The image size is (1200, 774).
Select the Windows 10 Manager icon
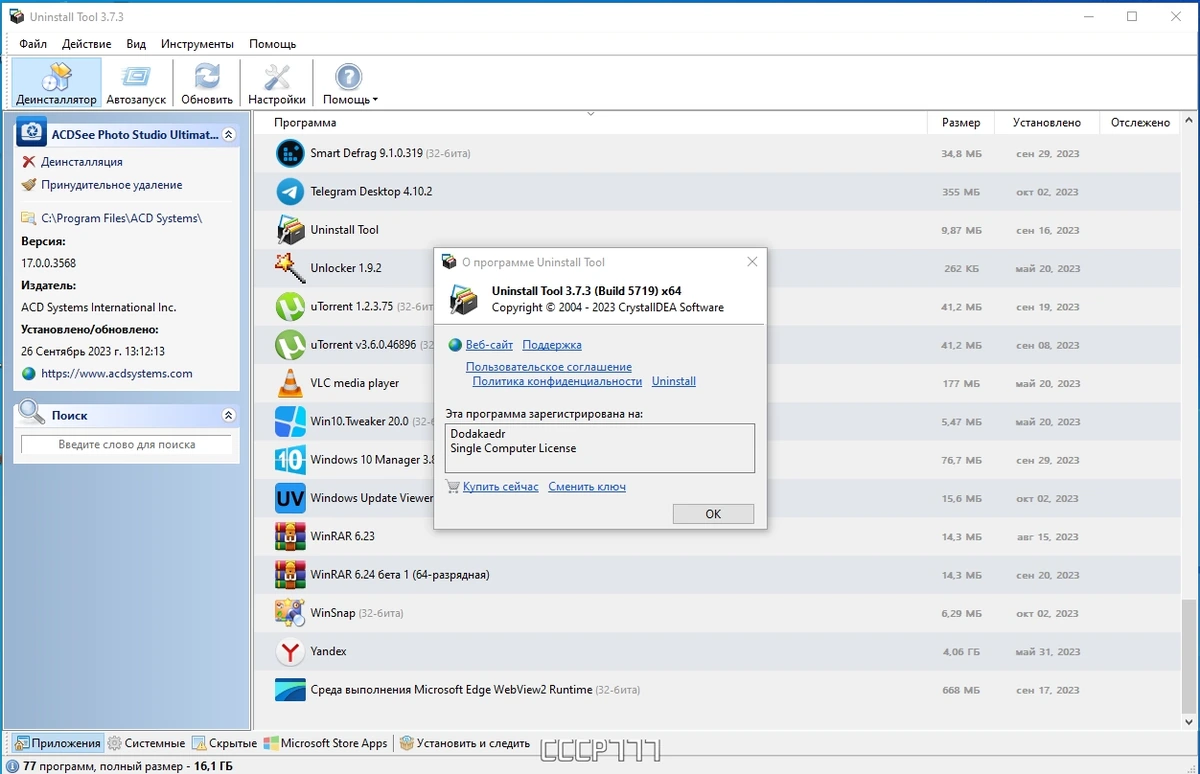click(290, 460)
